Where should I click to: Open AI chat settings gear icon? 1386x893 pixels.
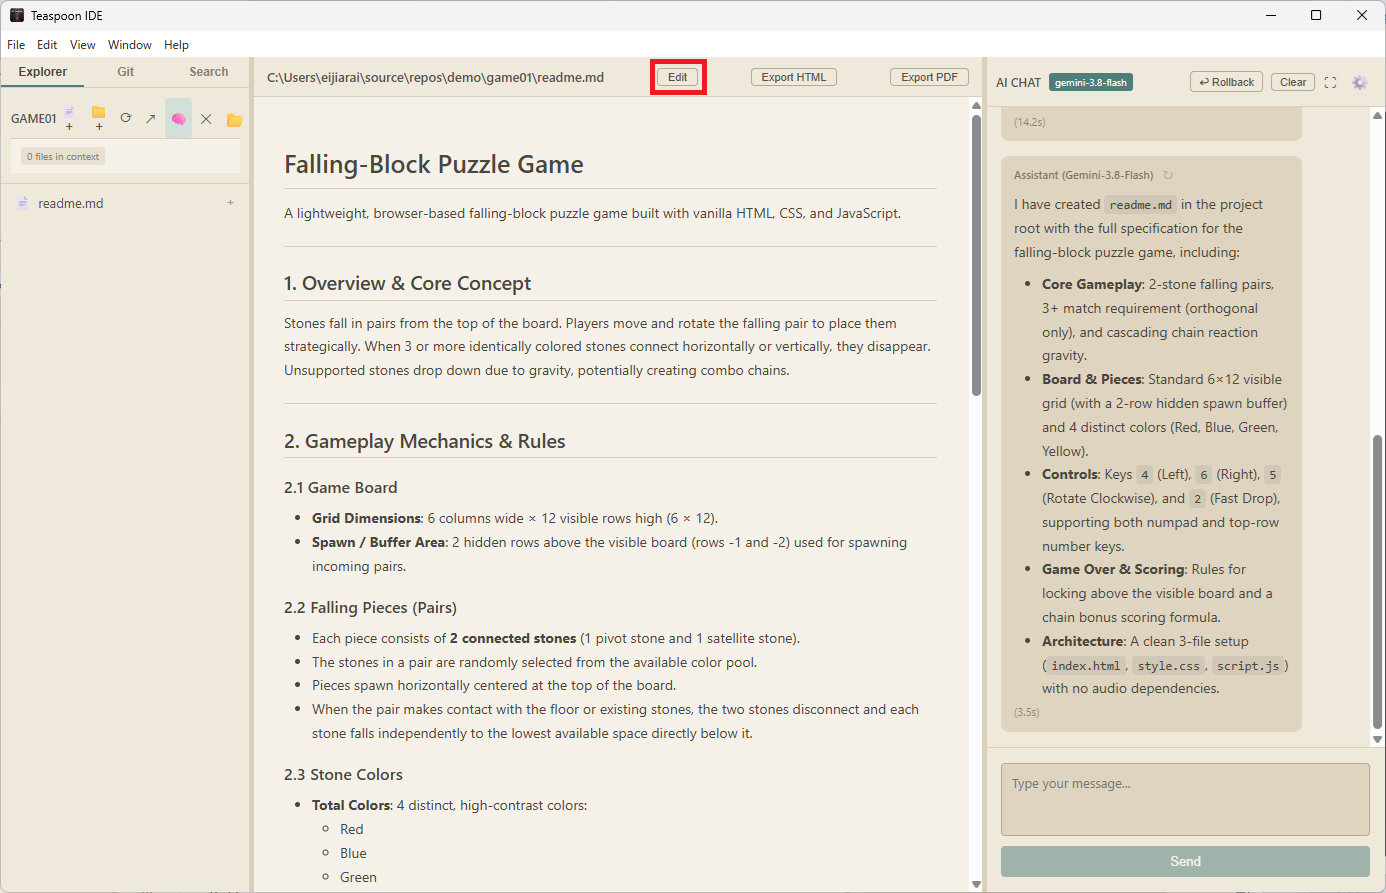click(x=1359, y=83)
